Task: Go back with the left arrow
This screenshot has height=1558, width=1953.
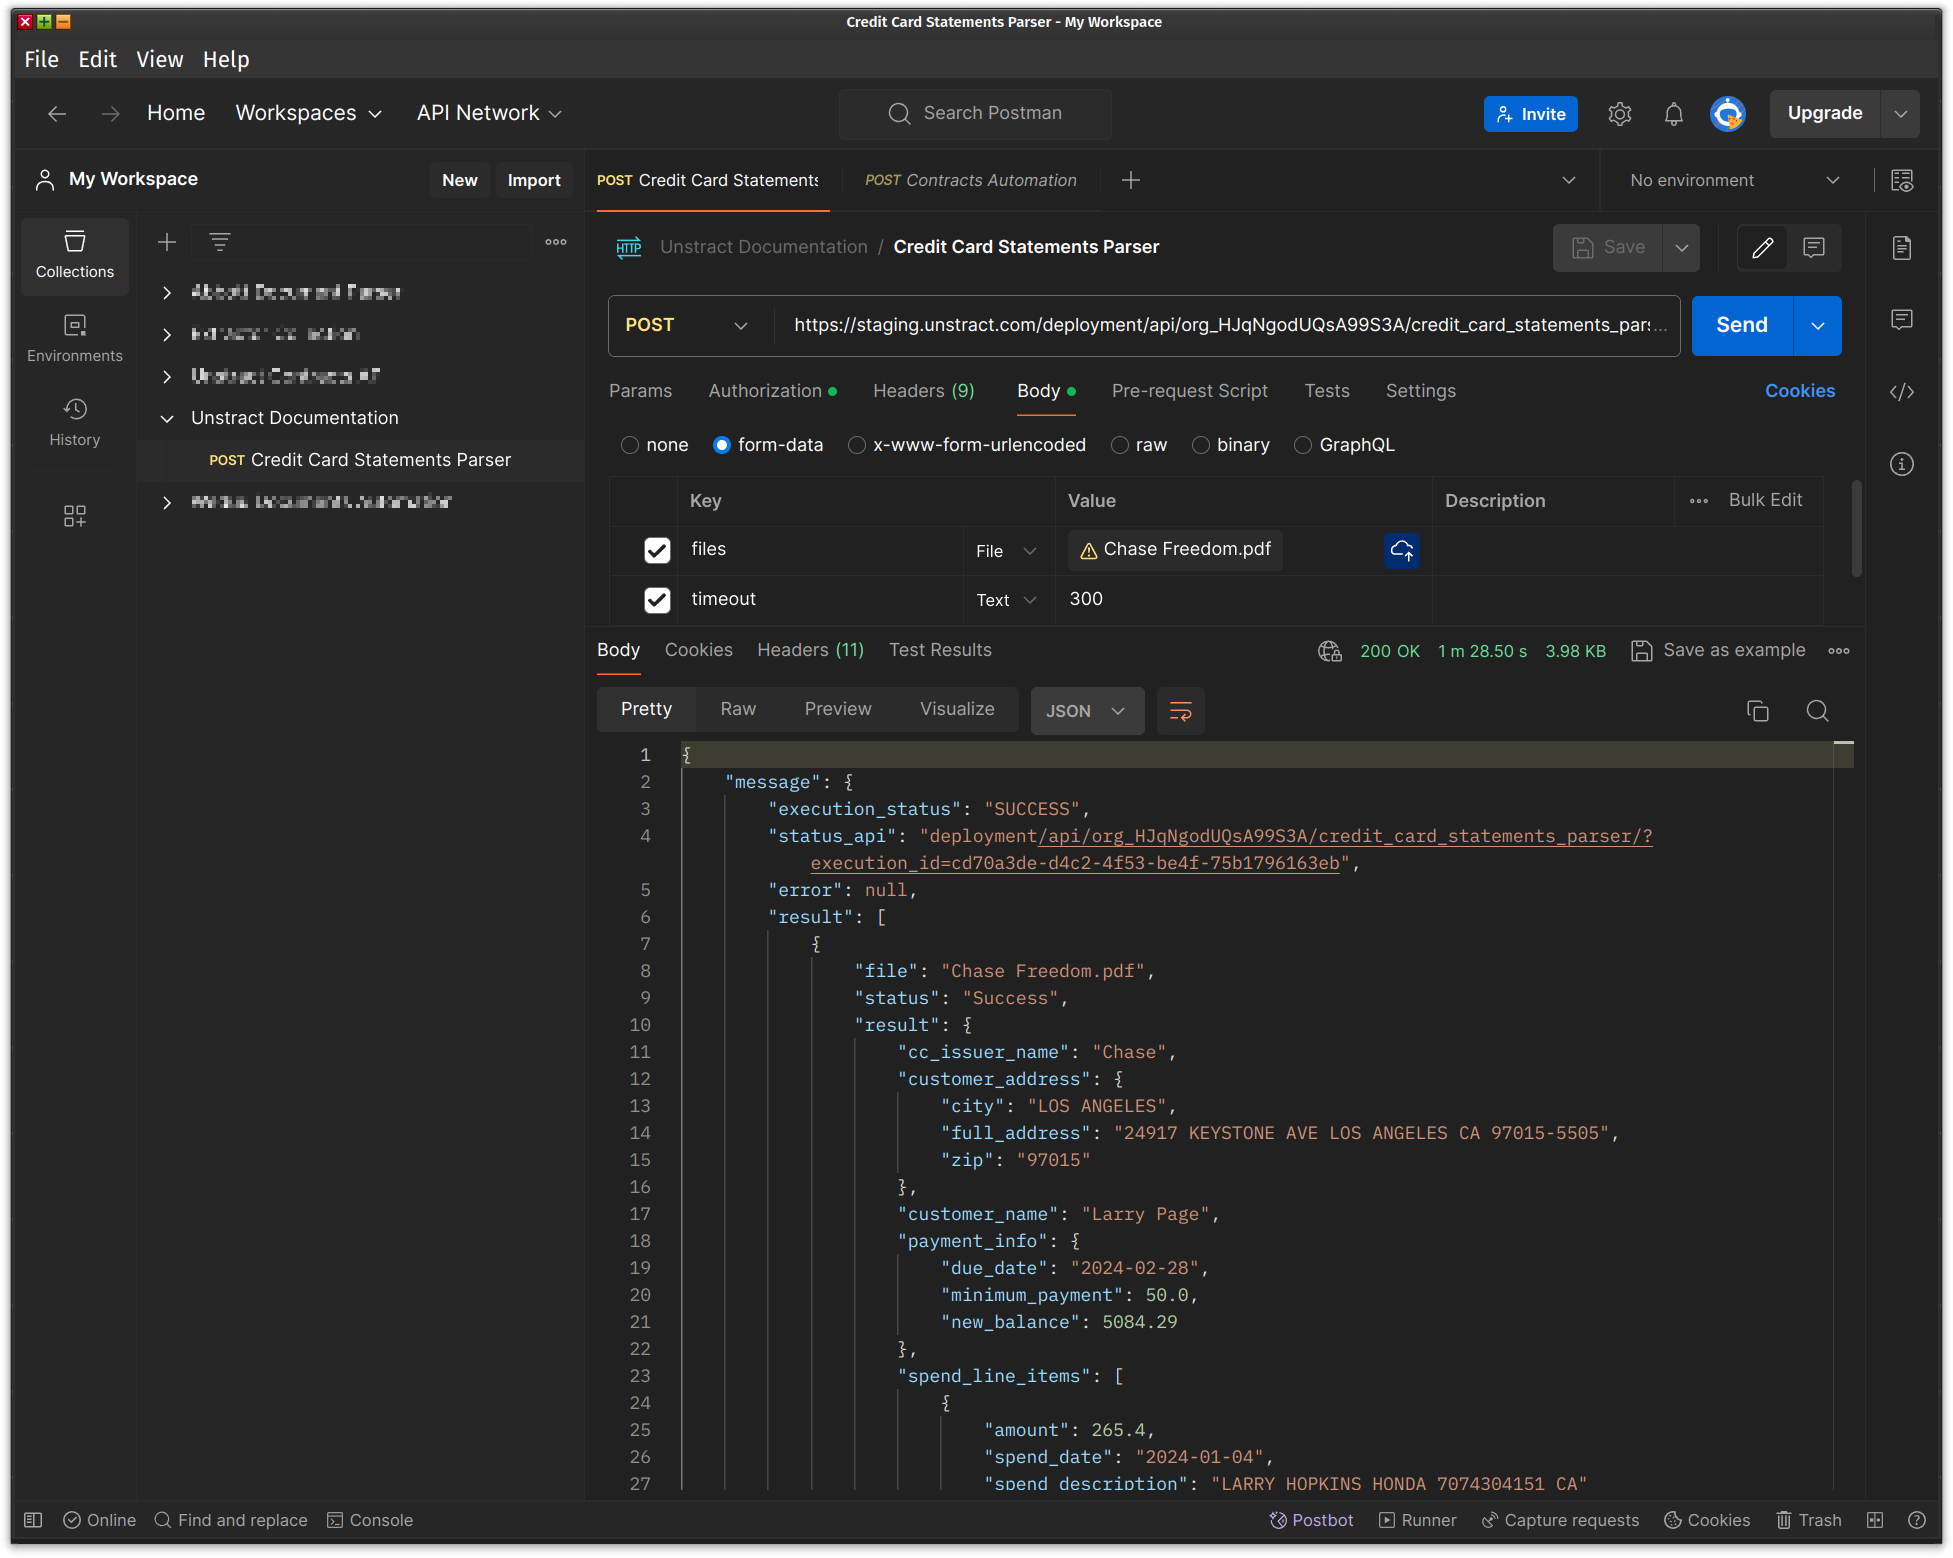Action: [57, 114]
